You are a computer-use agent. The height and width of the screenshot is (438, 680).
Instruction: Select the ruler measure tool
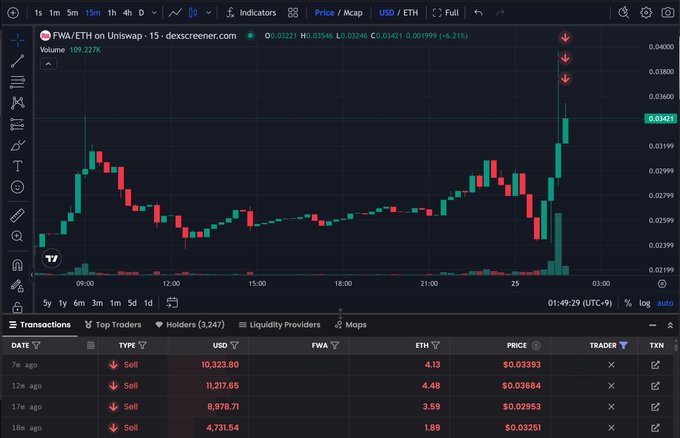coord(17,215)
